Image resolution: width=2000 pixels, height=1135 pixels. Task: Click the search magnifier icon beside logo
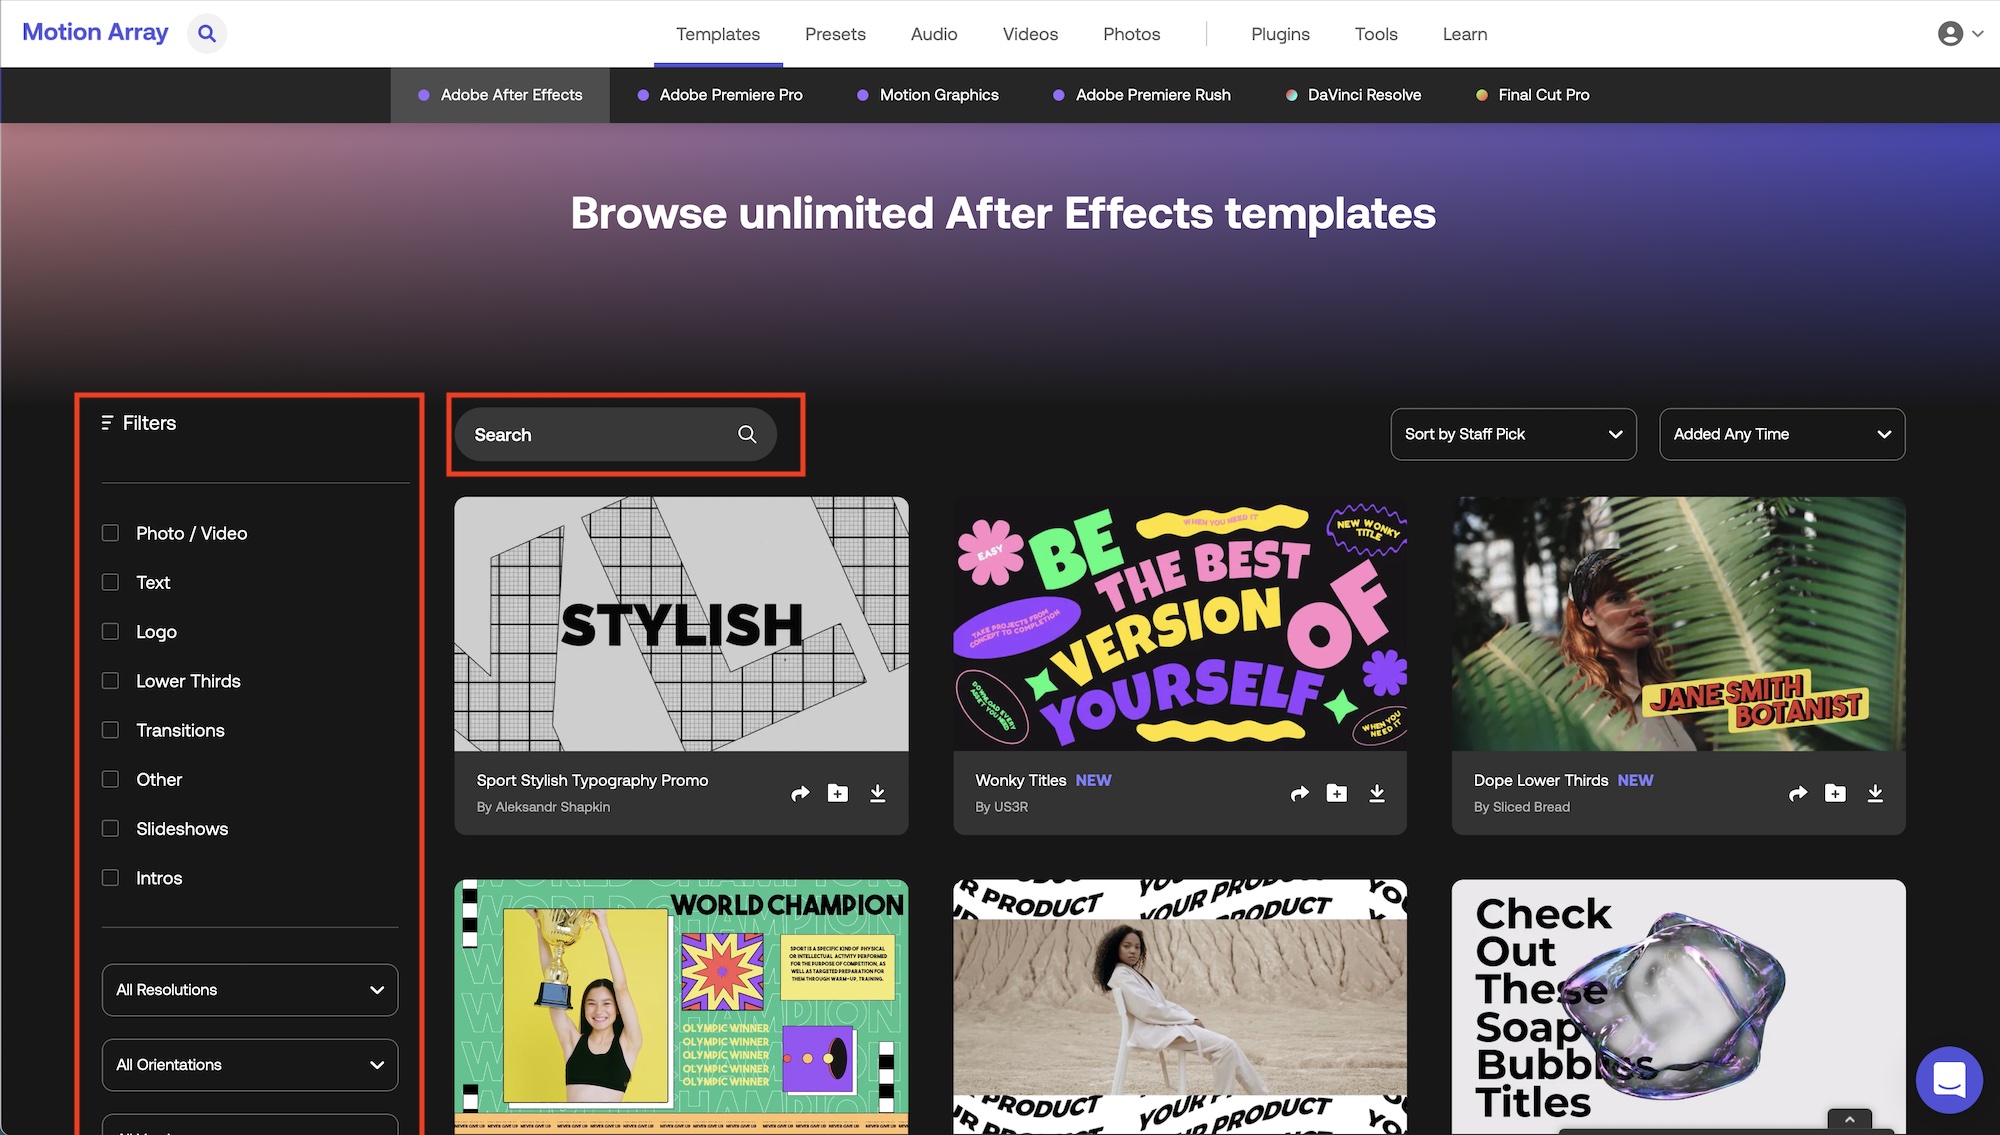point(207,33)
